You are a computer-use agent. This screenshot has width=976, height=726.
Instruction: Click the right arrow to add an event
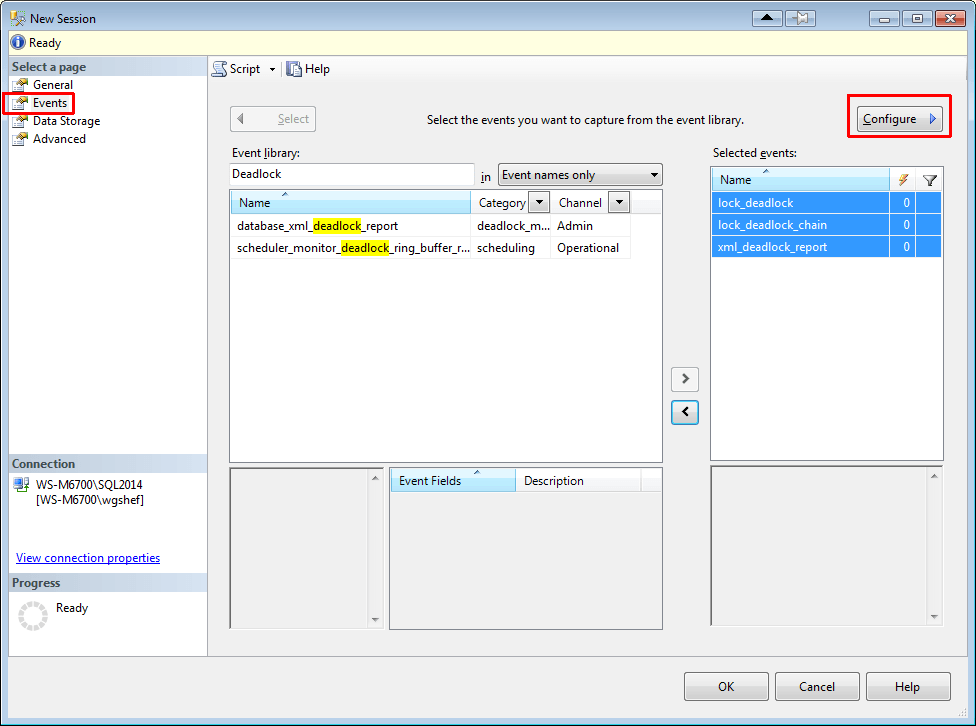(x=684, y=379)
